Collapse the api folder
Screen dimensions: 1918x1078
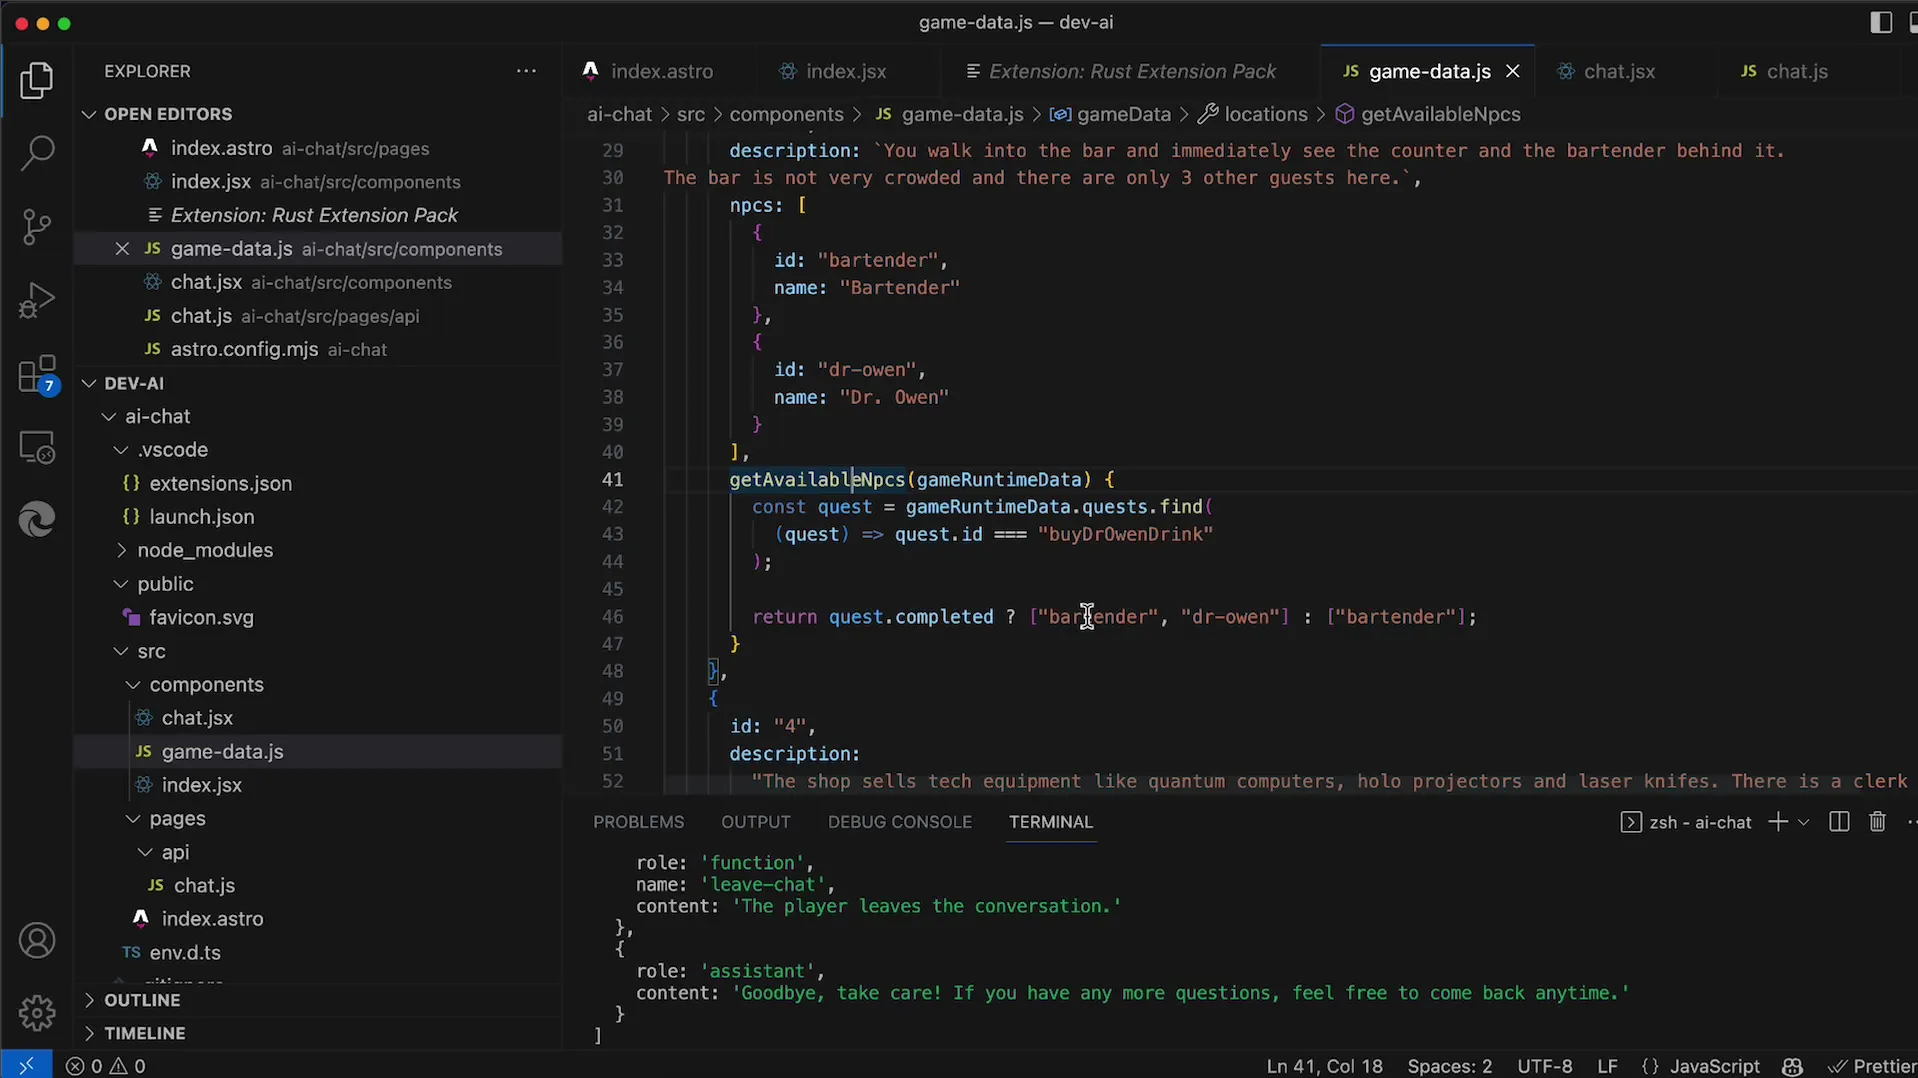(x=145, y=852)
